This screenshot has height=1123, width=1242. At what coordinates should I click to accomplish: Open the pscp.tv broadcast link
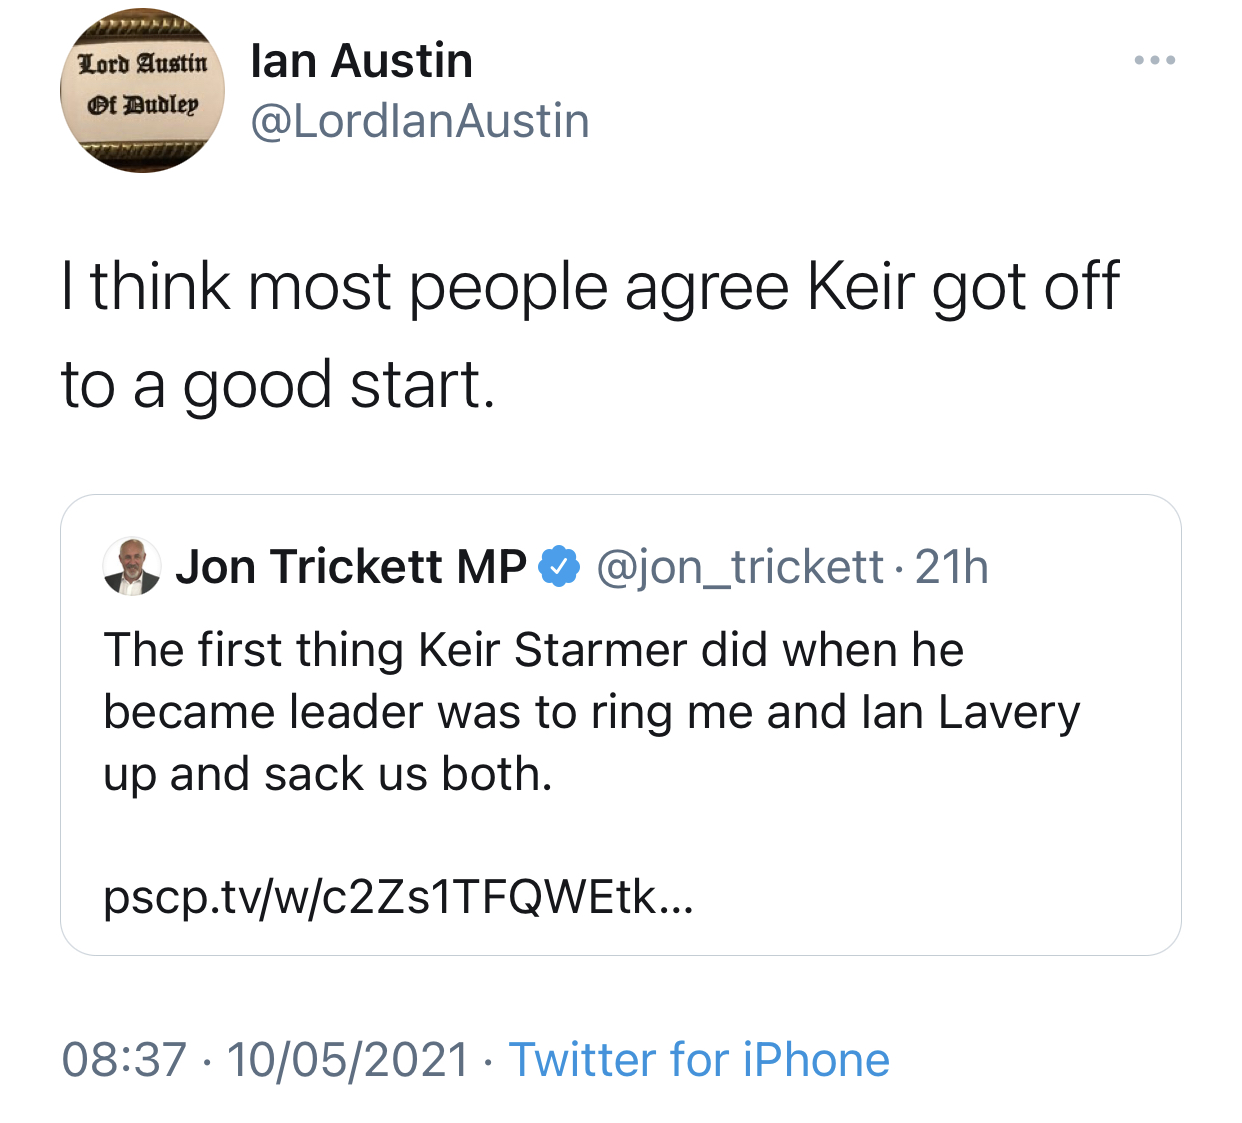398,897
